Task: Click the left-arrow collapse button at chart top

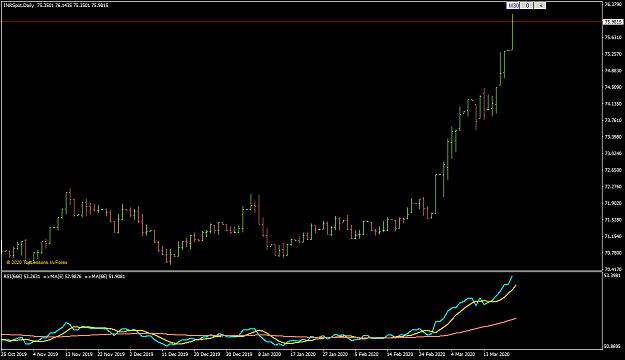Action: coord(540,6)
